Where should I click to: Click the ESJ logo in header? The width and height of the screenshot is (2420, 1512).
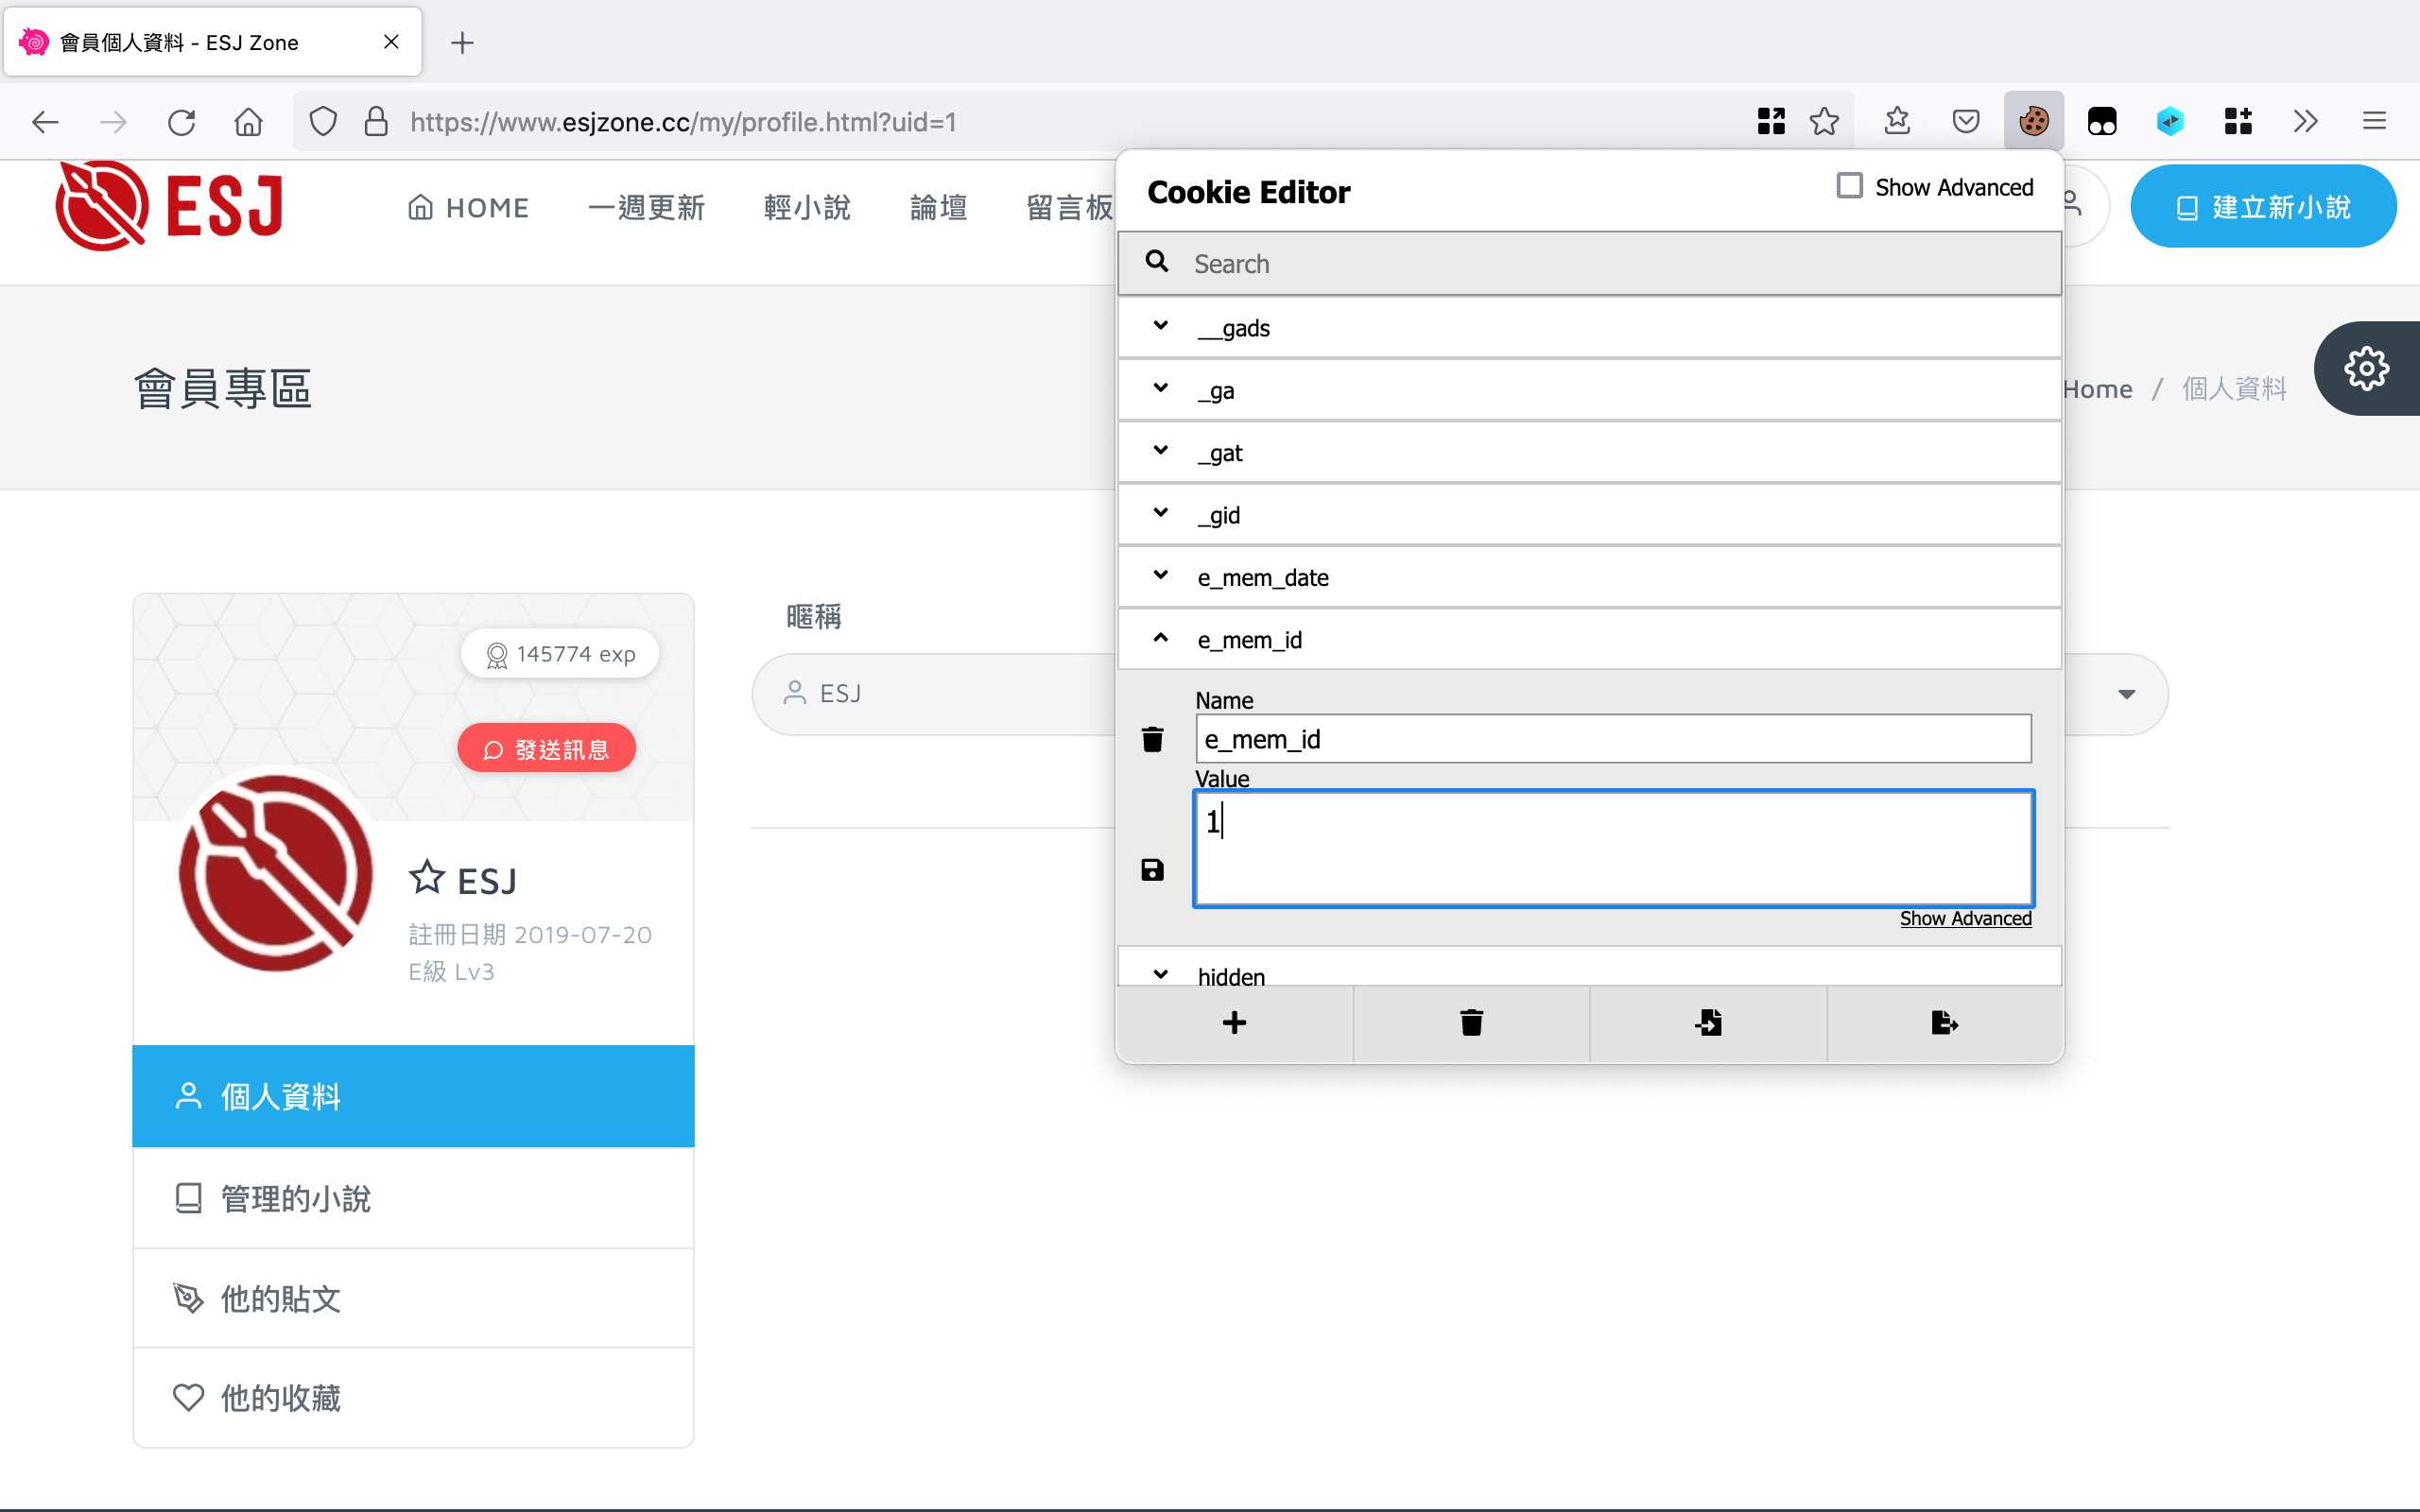pos(170,206)
